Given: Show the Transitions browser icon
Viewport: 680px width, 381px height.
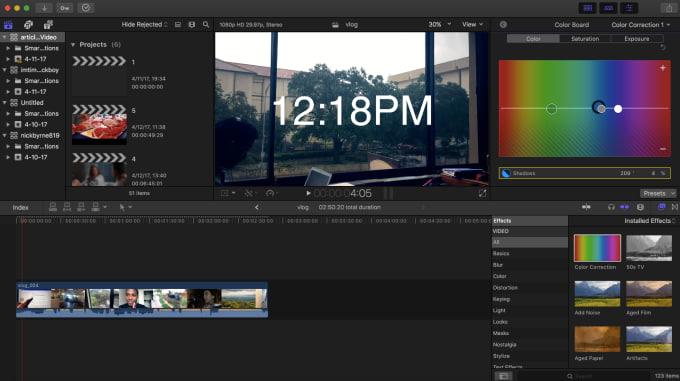Looking at the screenshot, I should [x=675, y=207].
